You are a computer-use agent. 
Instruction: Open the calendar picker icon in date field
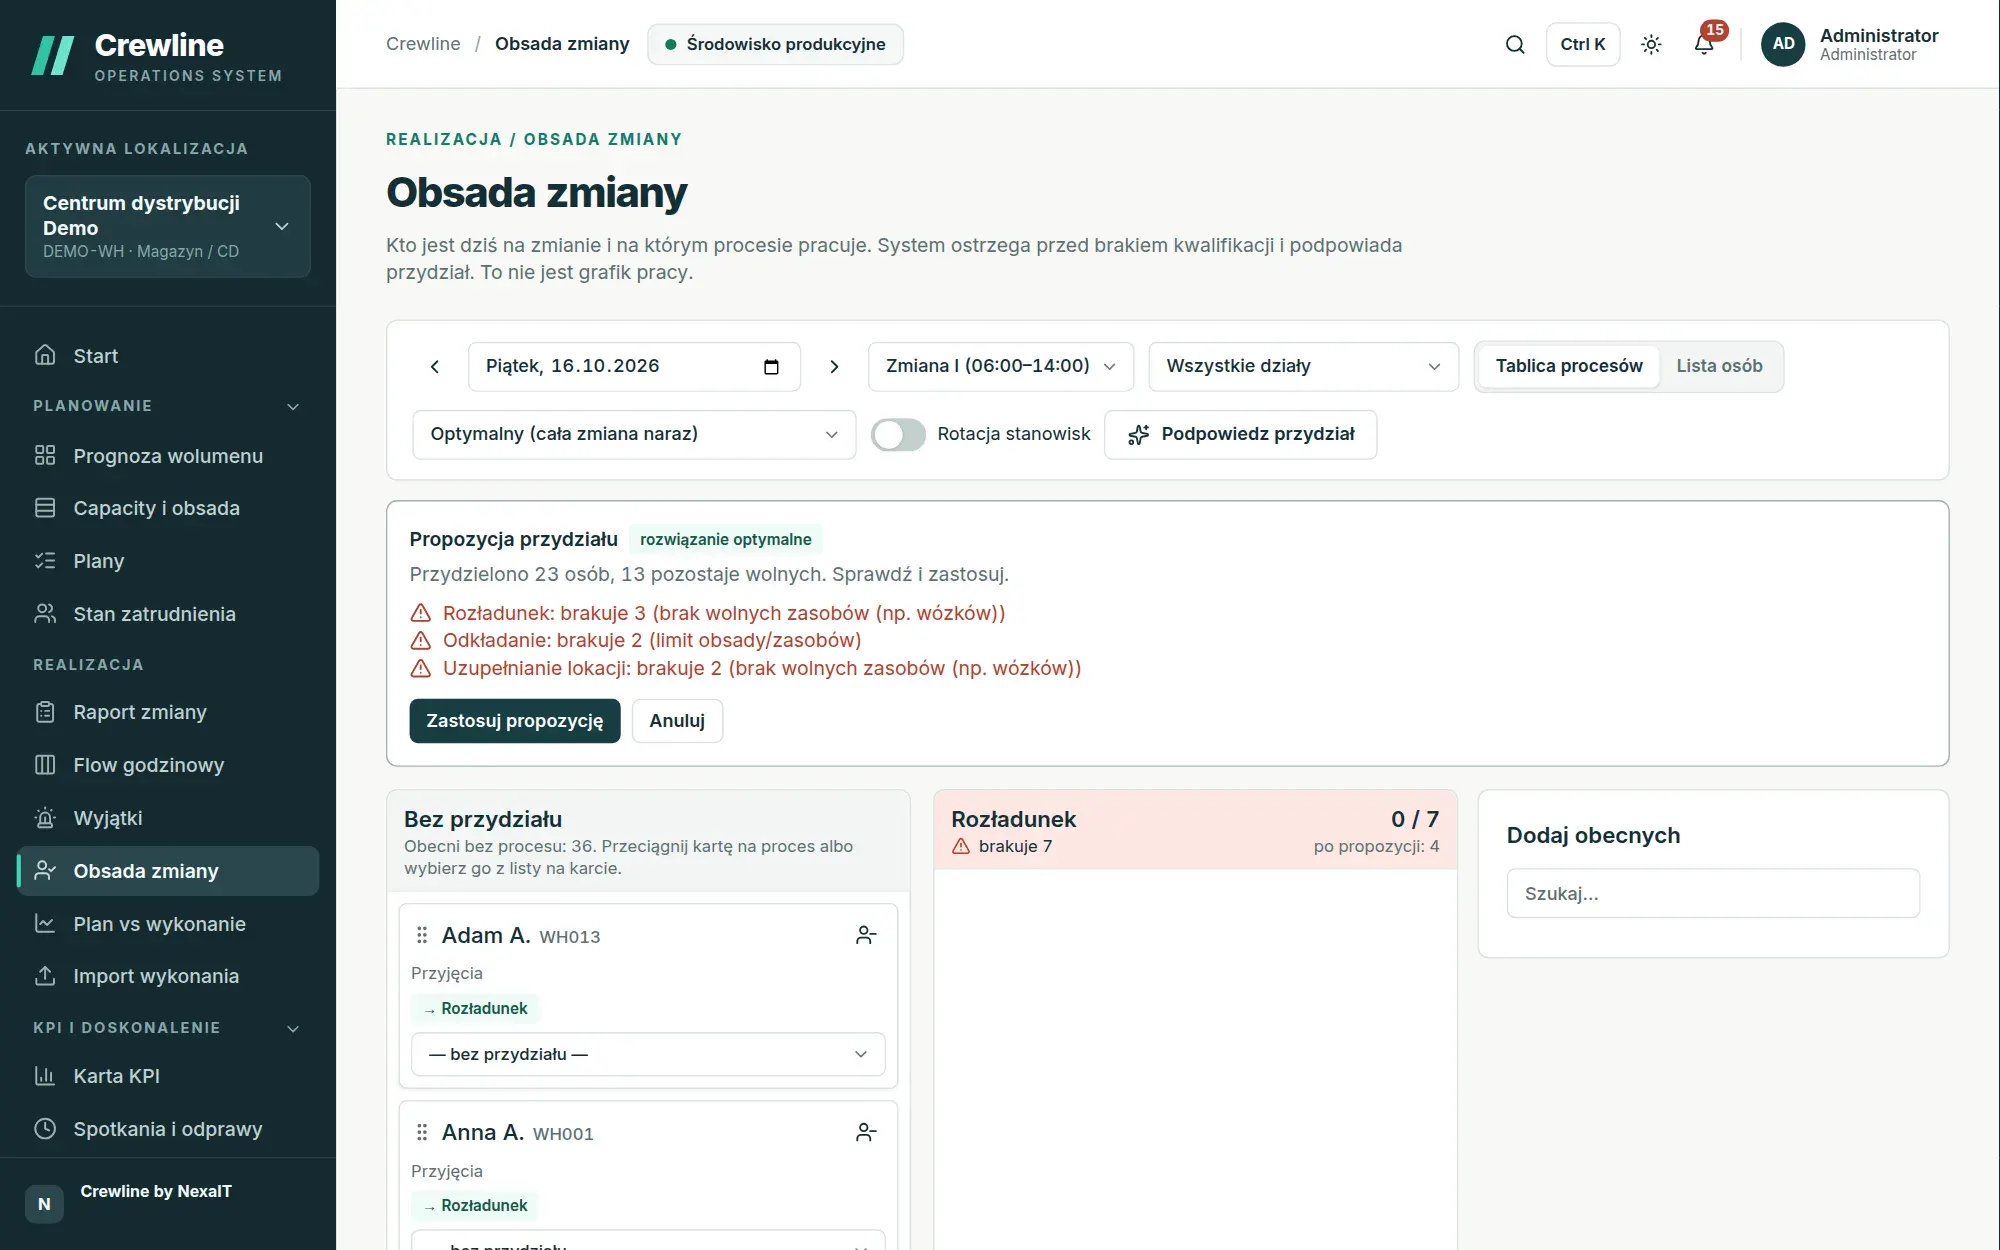click(x=771, y=367)
